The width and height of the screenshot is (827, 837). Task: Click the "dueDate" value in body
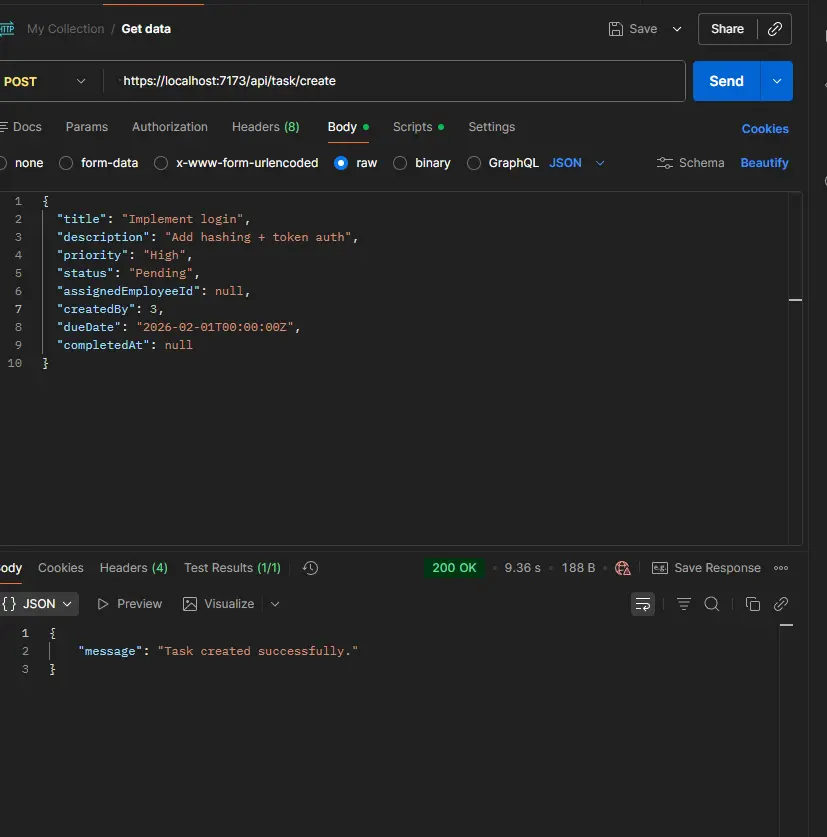215,327
